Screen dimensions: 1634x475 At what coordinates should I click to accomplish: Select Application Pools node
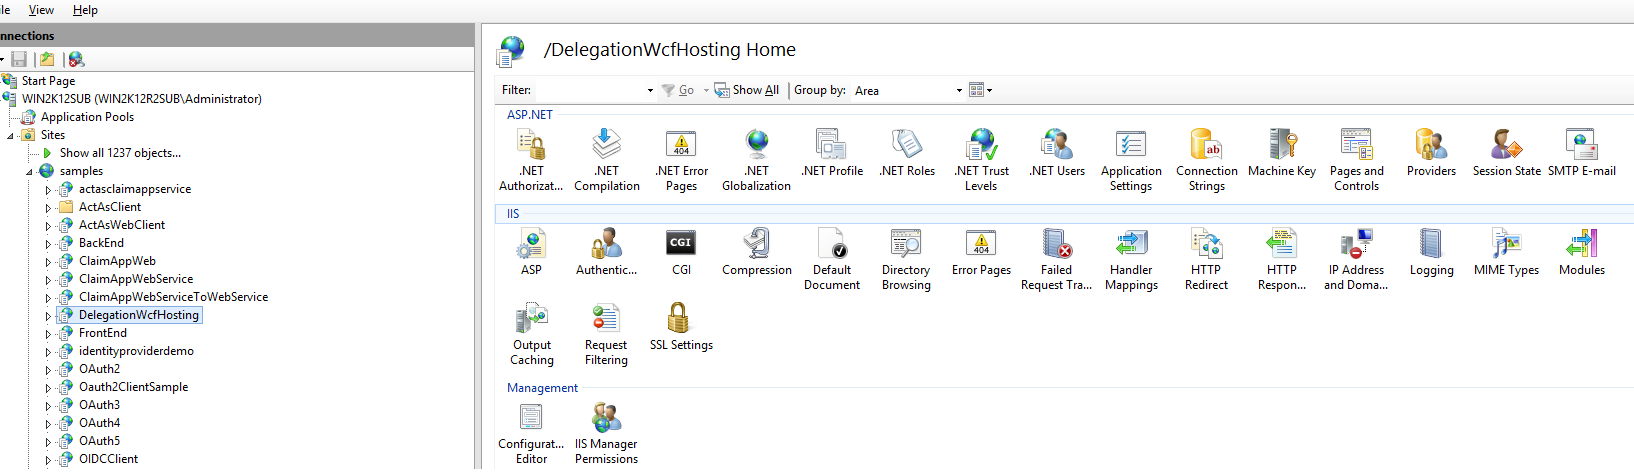(87, 117)
